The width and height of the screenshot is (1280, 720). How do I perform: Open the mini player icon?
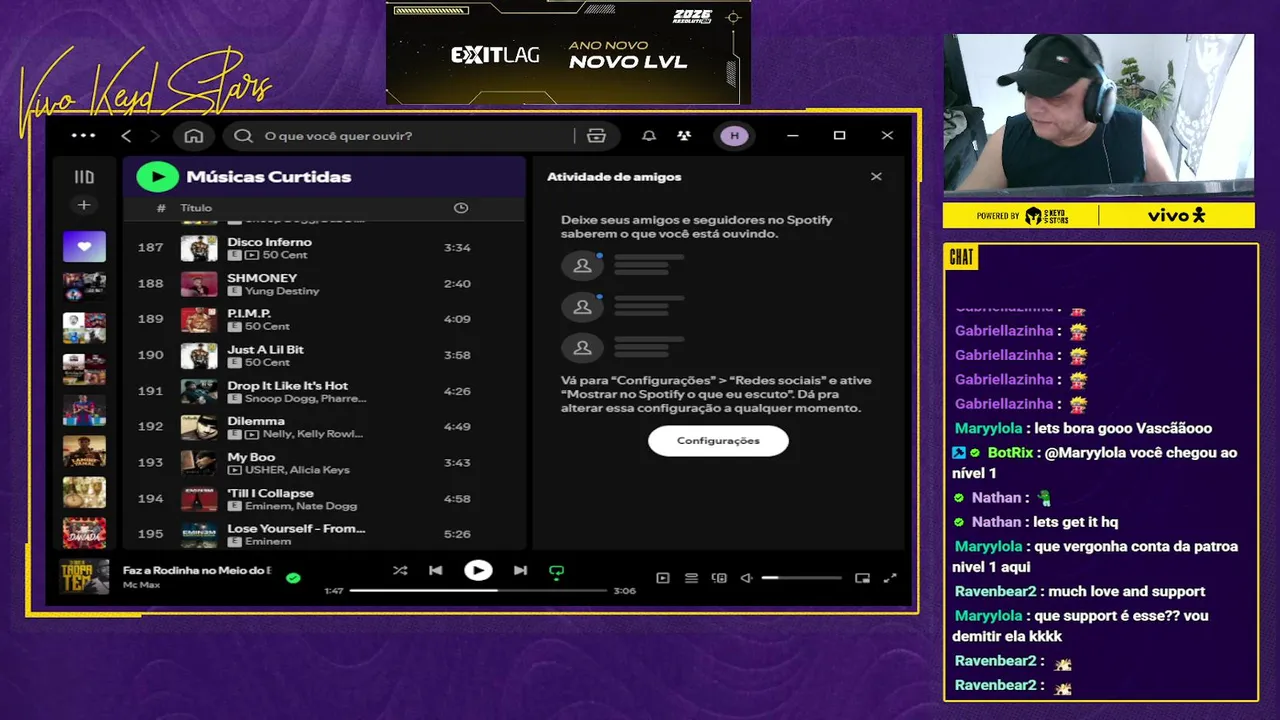point(863,578)
